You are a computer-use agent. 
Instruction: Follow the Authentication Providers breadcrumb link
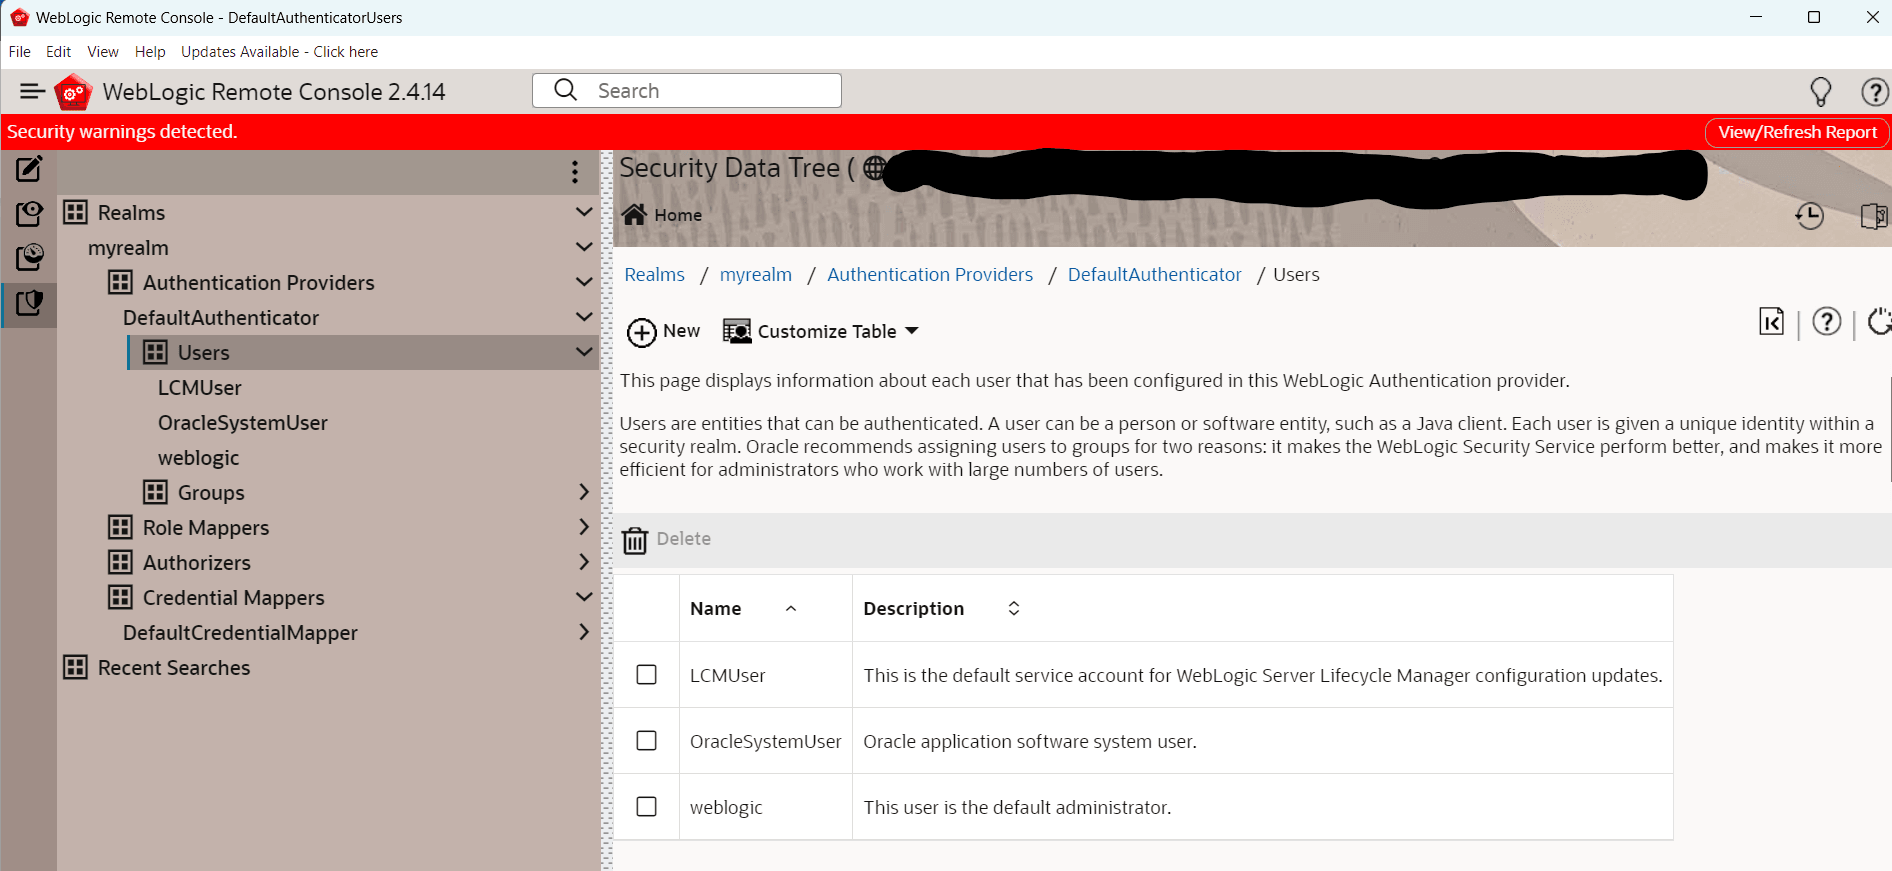coord(930,275)
